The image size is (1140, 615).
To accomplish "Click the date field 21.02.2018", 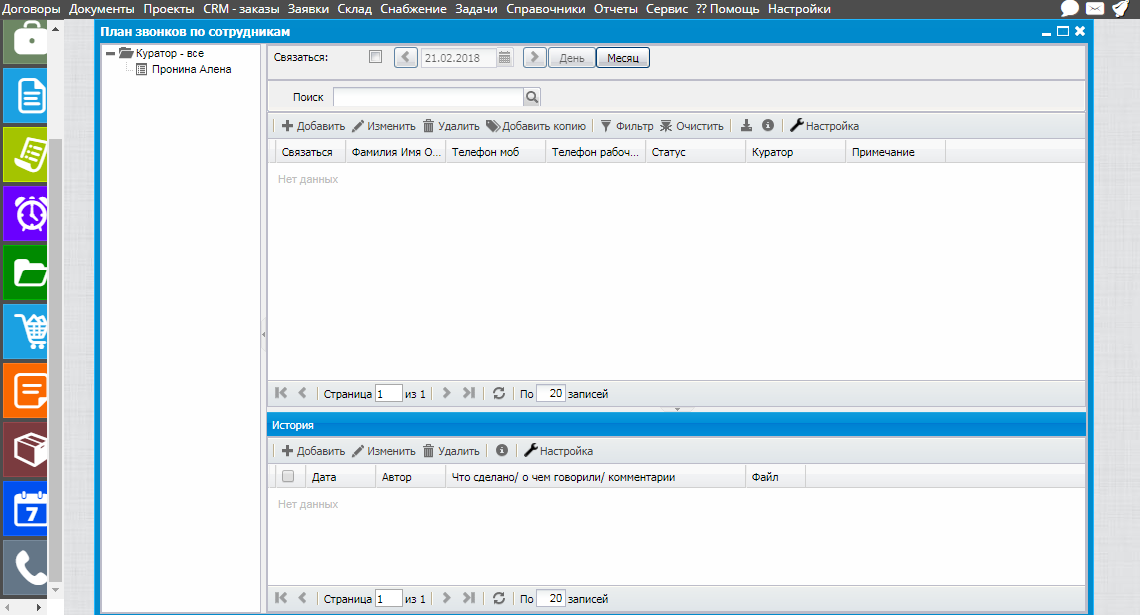I will 458,57.
